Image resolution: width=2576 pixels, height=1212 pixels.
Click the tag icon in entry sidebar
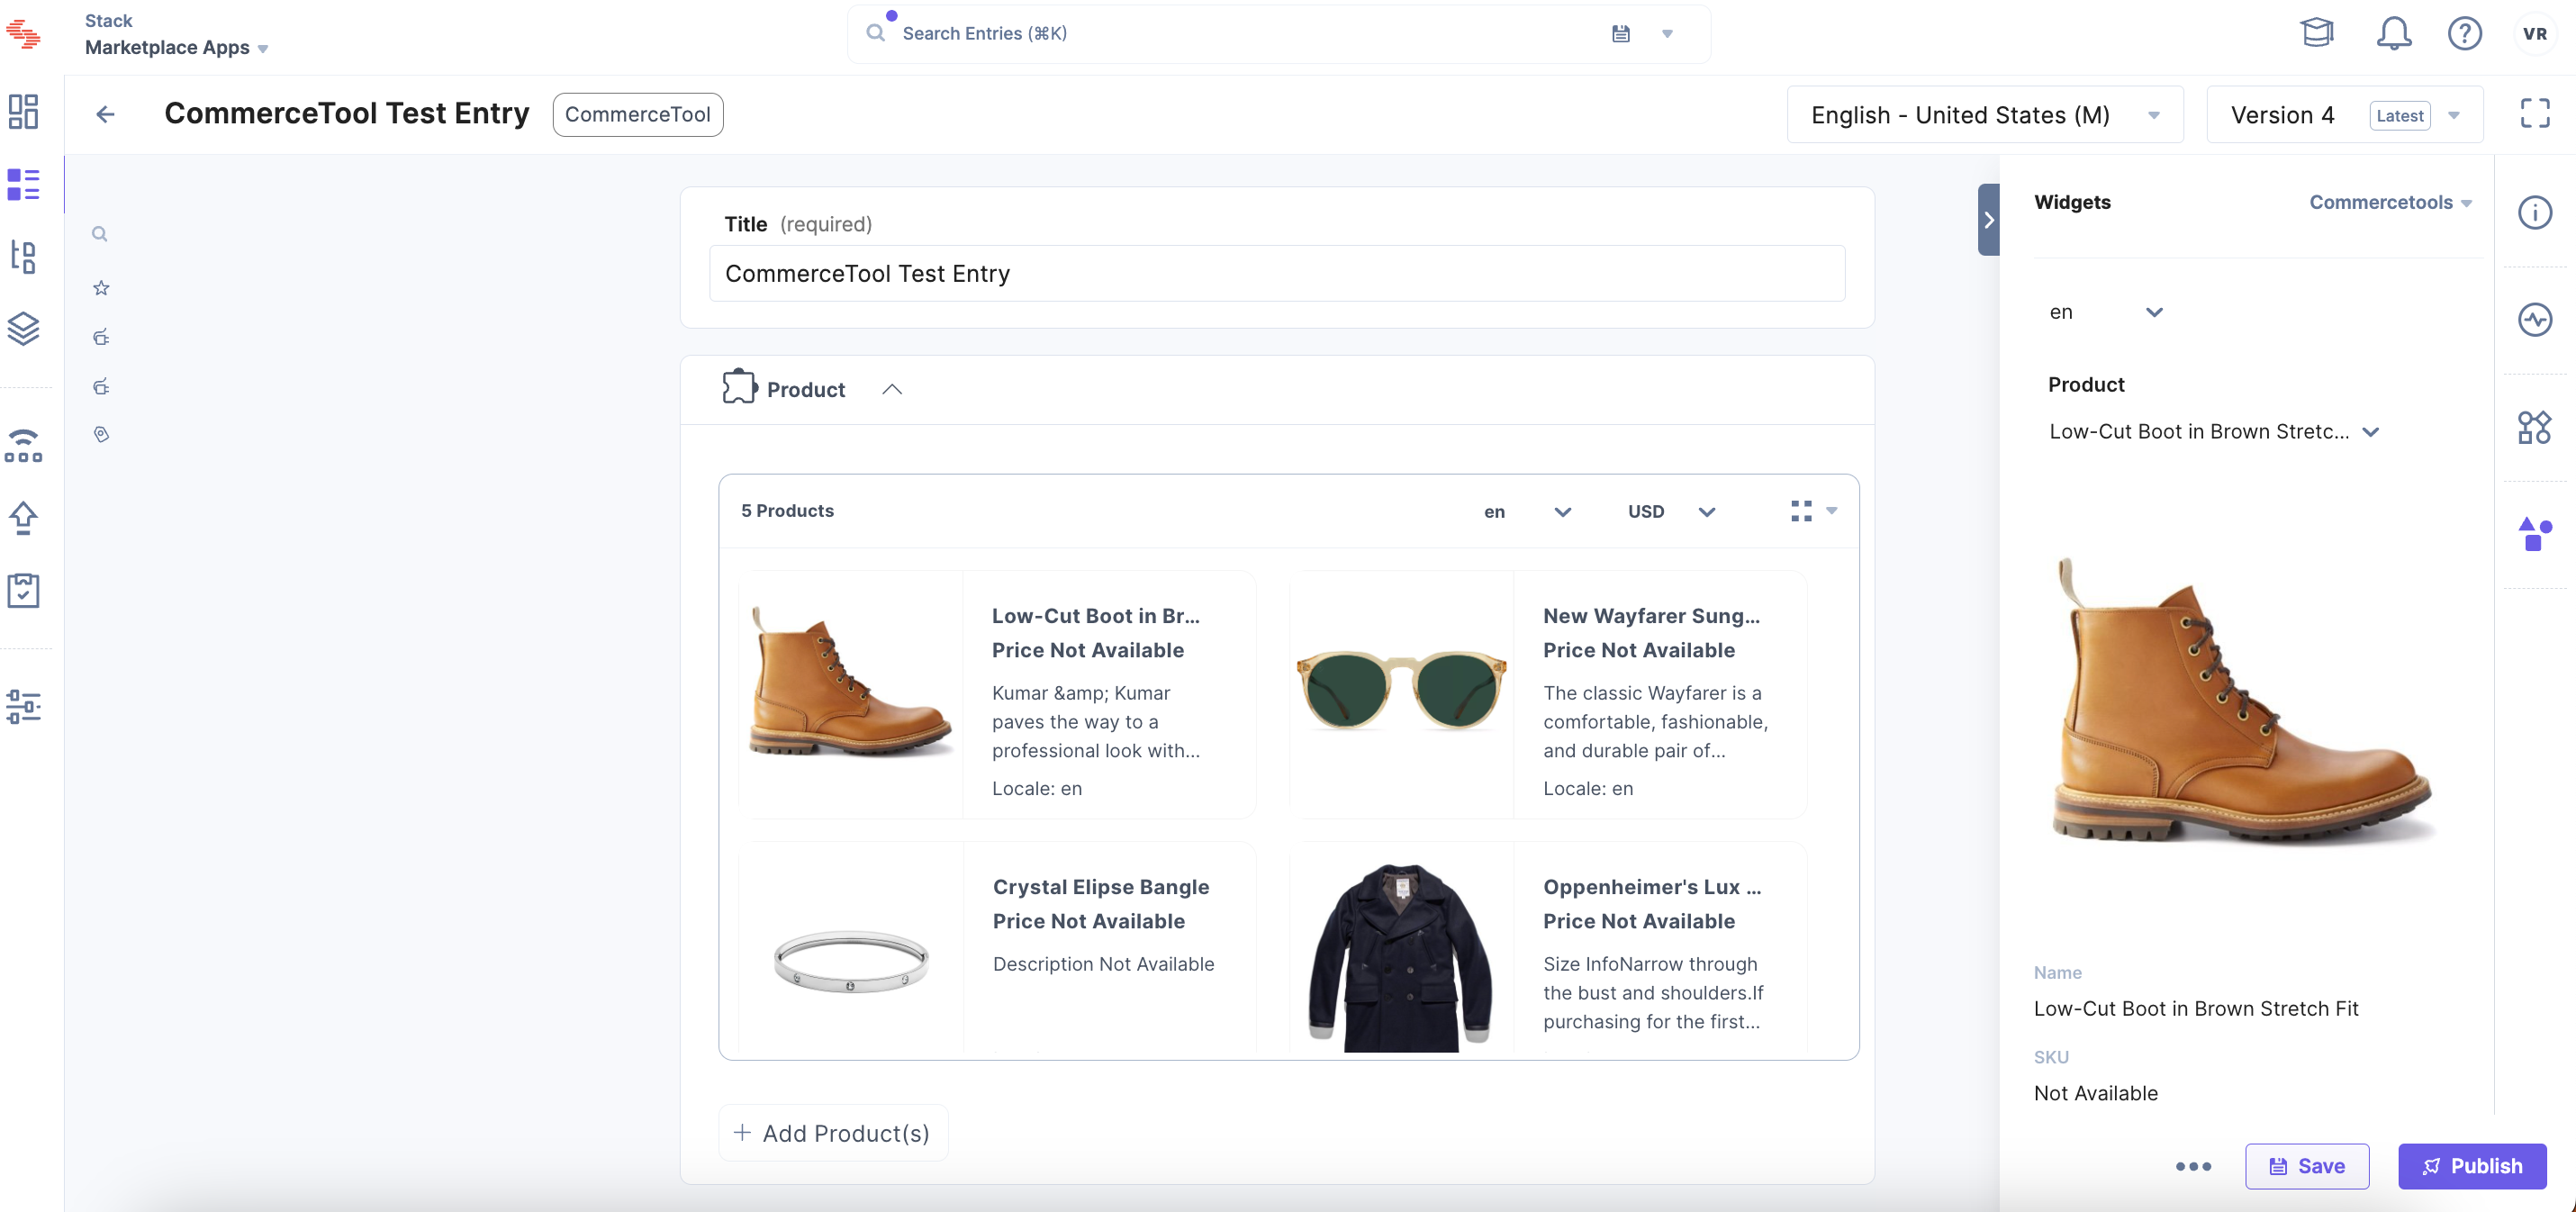click(101, 434)
